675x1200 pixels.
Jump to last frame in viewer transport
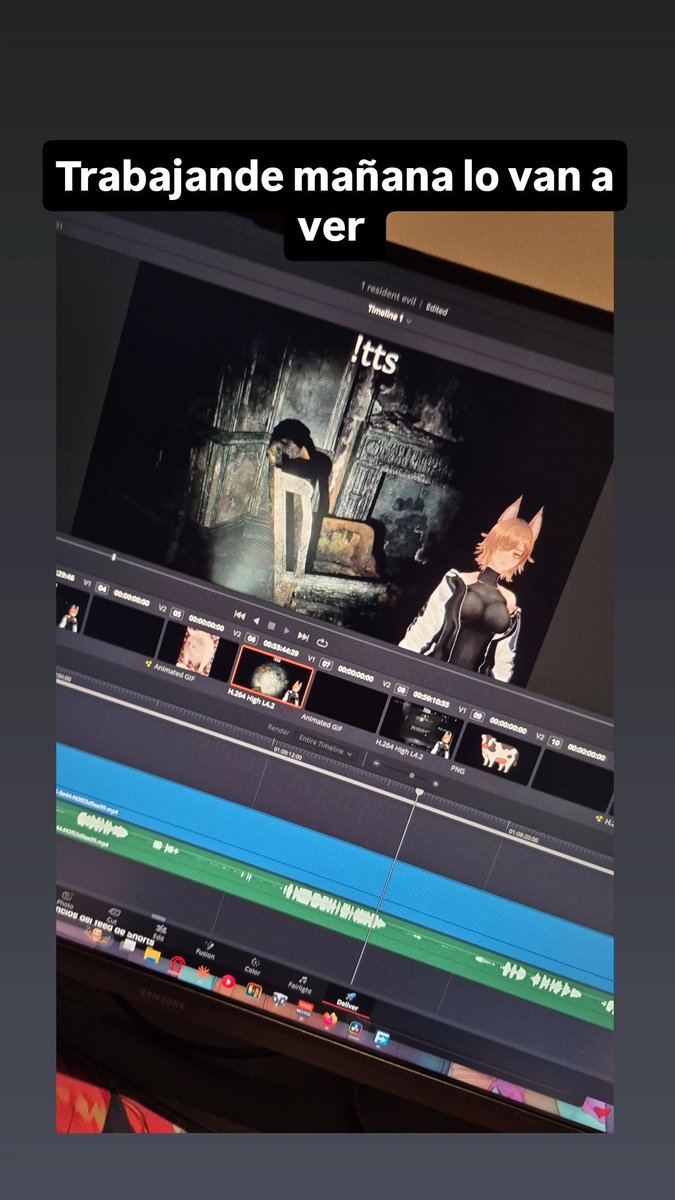point(304,636)
